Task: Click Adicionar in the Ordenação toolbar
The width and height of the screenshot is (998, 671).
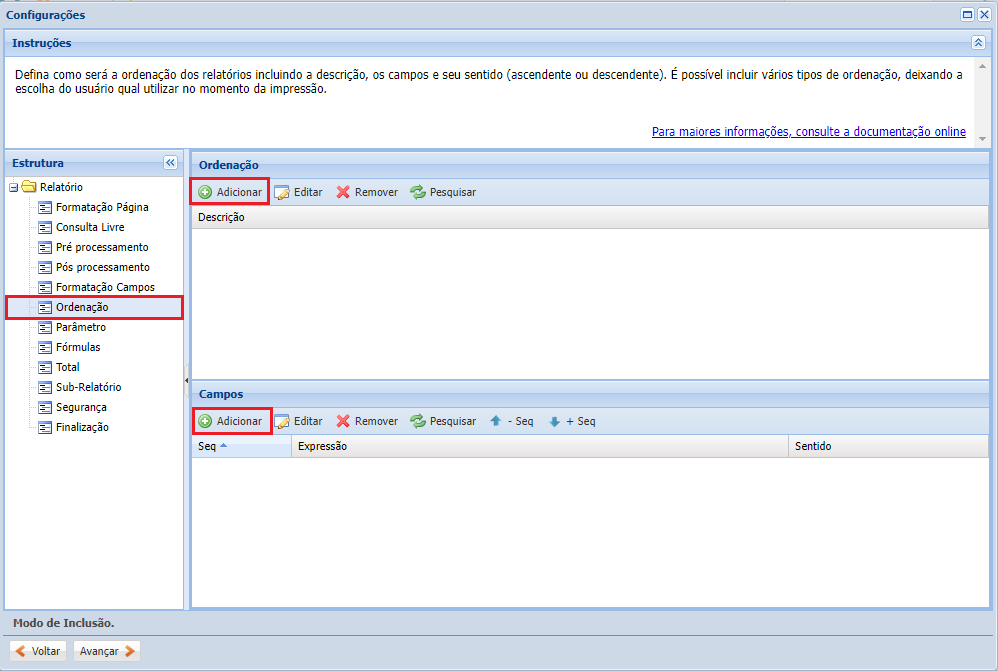Action: point(231,192)
